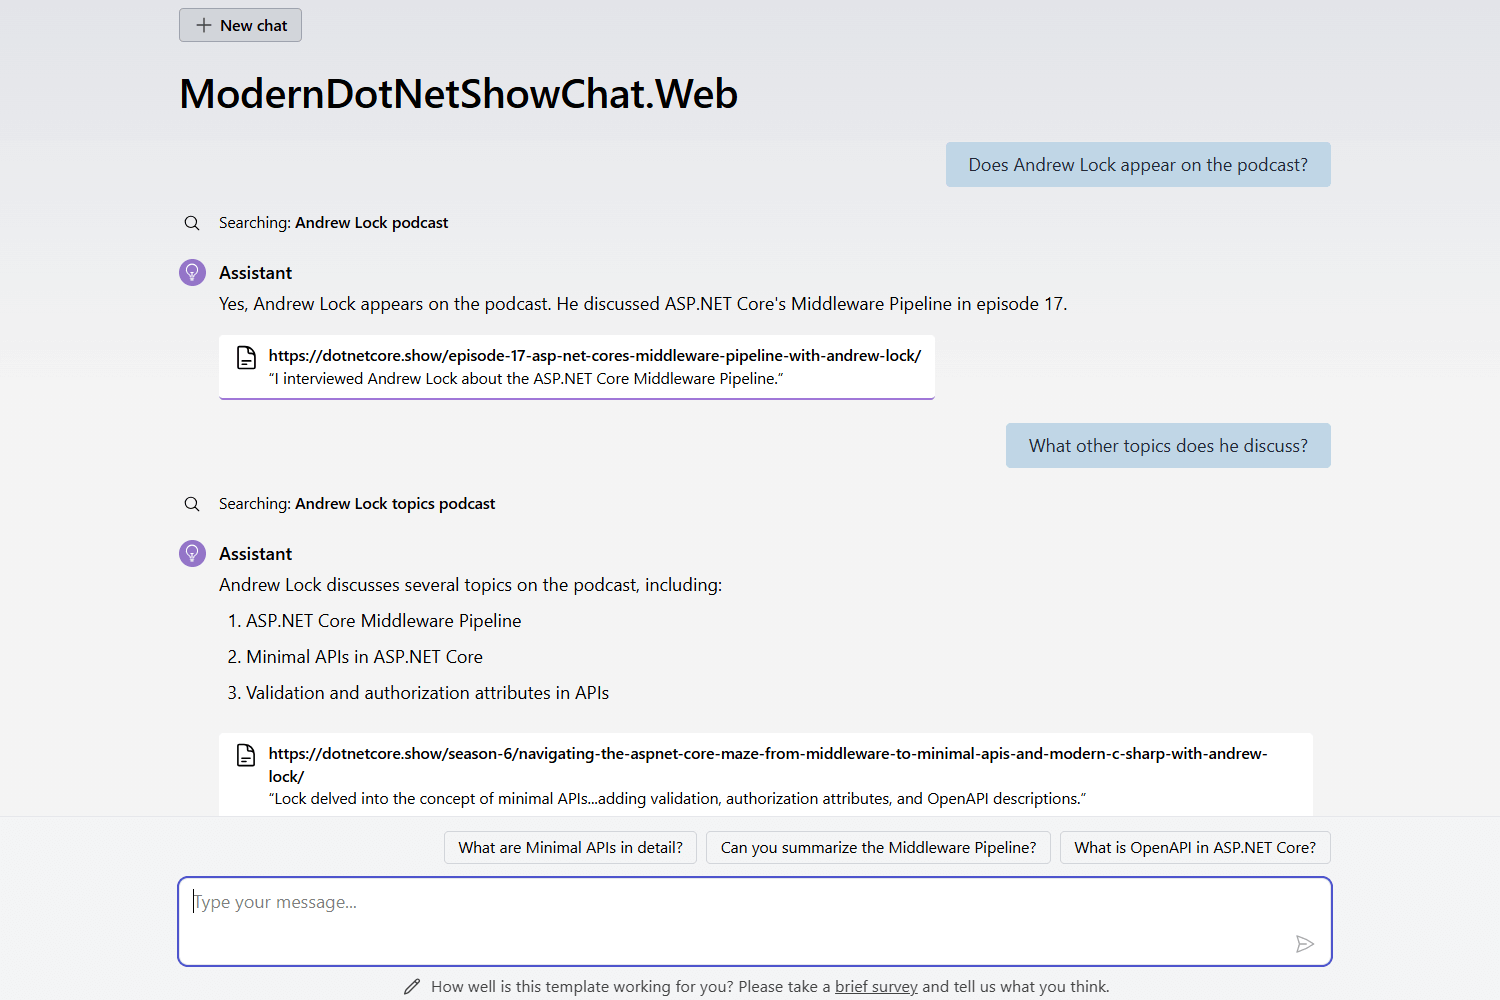Open the episode 17 middleware pipeline URL

pyautogui.click(x=594, y=355)
